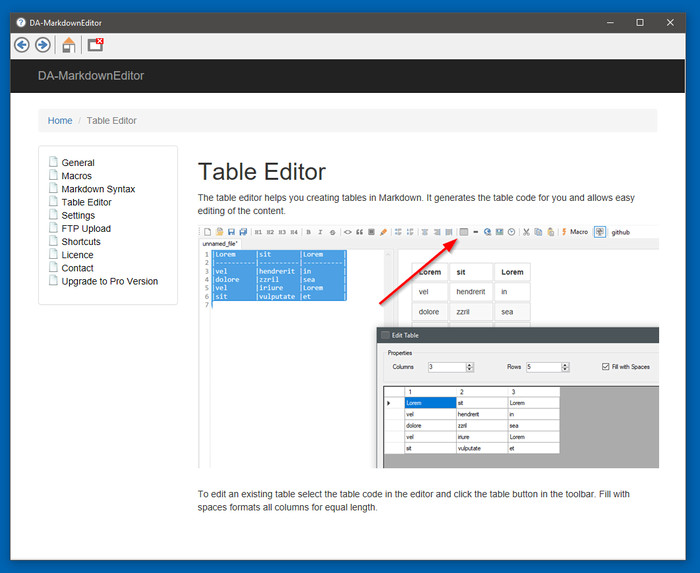Image resolution: width=700 pixels, height=573 pixels.
Task: Click the strikethrough icon in screenshot toolbar
Action: click(332, 232)
